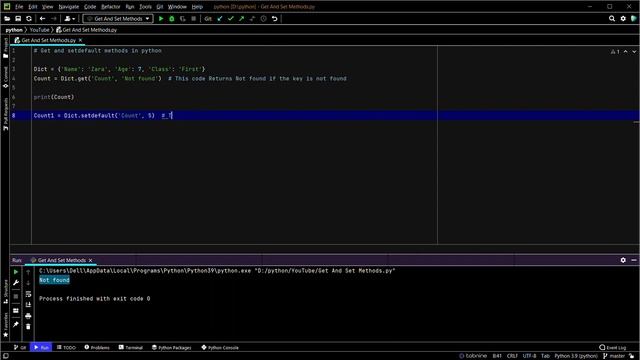Screen dimensions: 640x360
Task: Open the File menu
Action: click(x=19, y=7)
